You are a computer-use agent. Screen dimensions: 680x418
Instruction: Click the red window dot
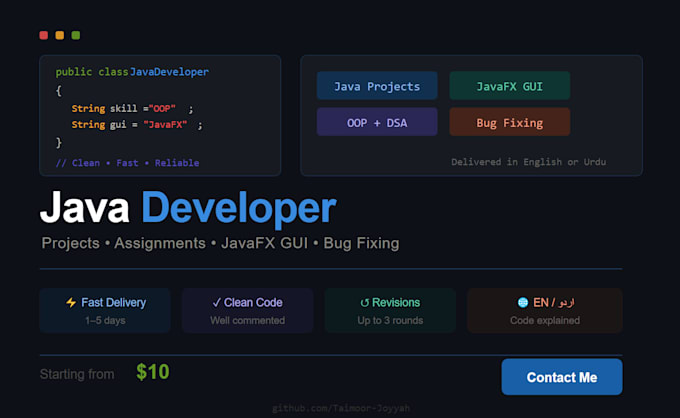pos(43,35)
